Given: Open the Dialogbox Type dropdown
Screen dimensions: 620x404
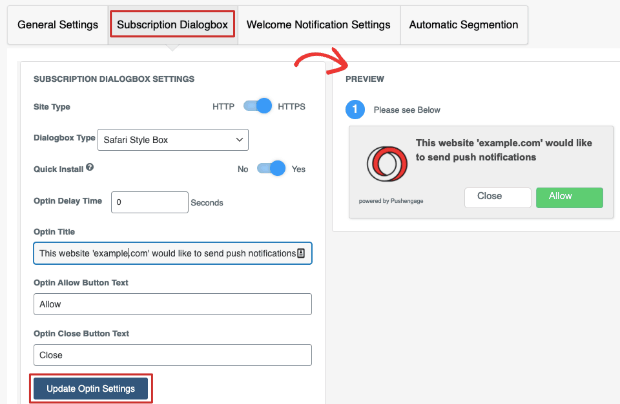Looking at the screenshot, I should (173, 140).
